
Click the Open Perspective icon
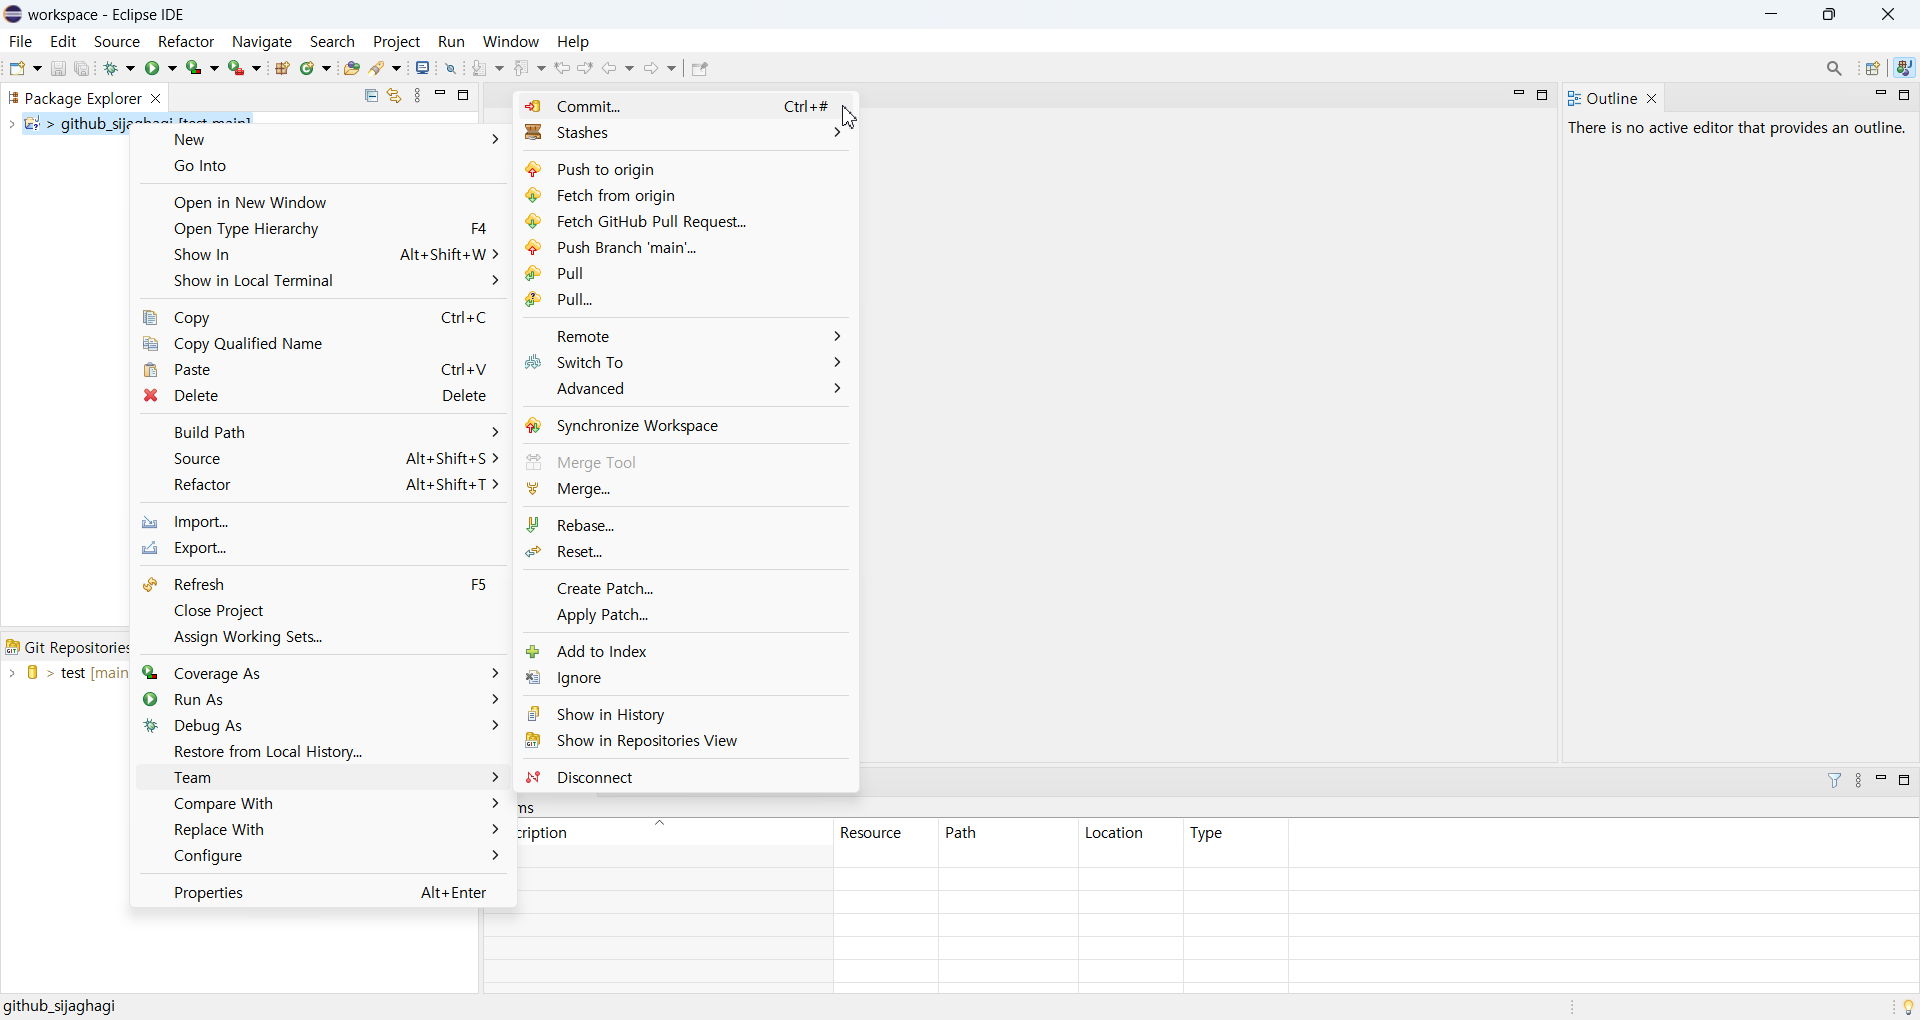1874,69
